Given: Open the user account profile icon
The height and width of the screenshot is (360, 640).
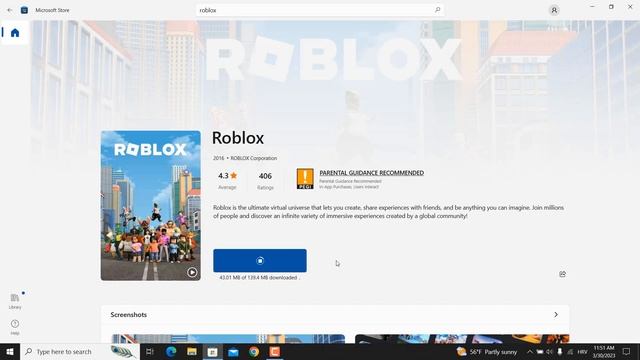Looking at the screenshot, I should [554, 10].
